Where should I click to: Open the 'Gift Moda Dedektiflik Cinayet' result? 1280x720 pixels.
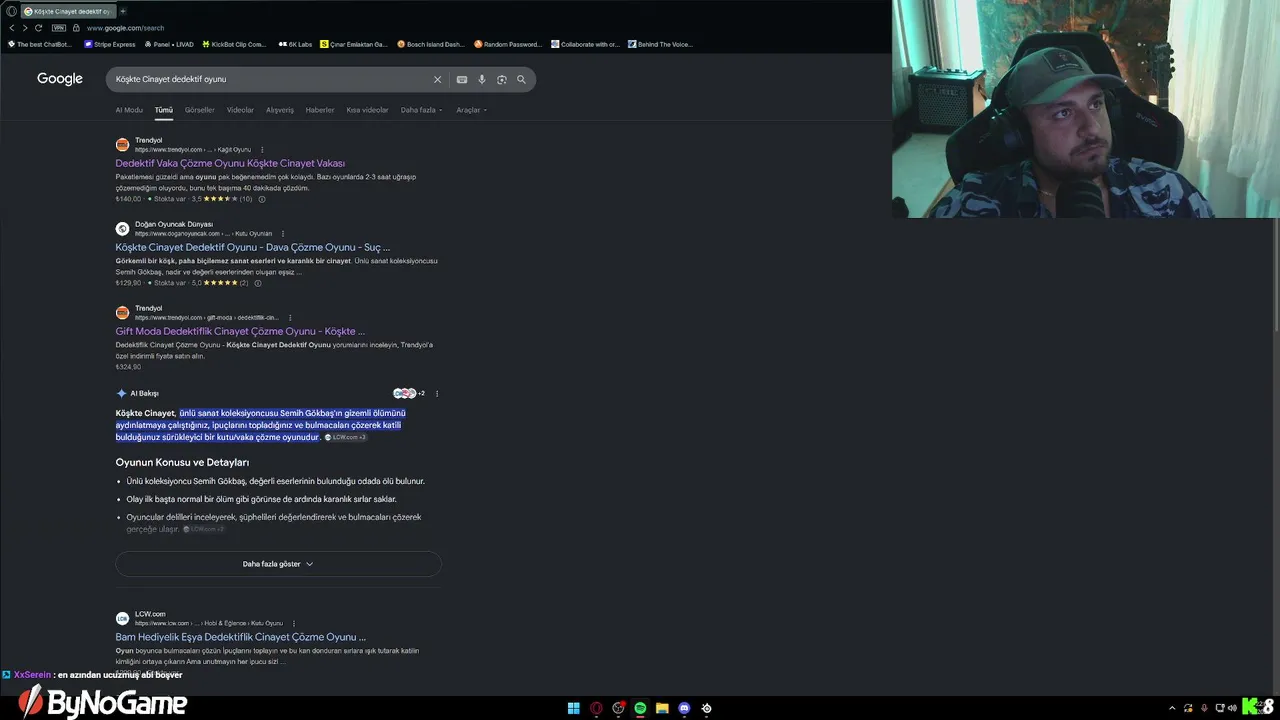240,331
